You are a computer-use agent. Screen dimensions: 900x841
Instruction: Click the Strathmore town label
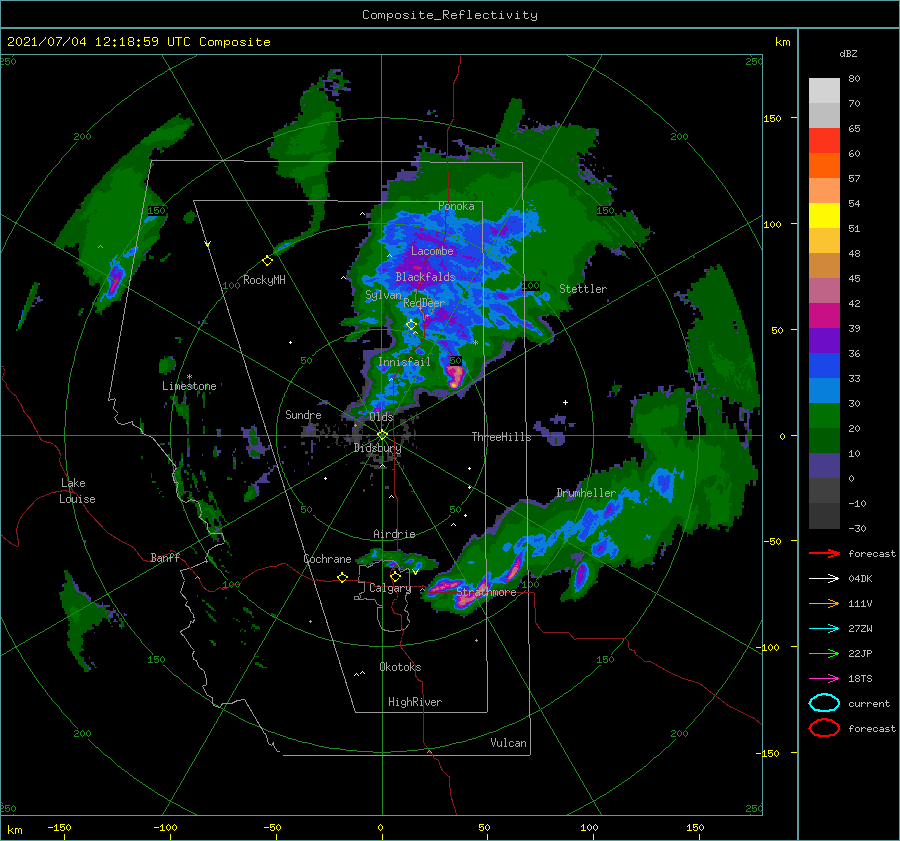pyautogui.click(x=486, y=592)
